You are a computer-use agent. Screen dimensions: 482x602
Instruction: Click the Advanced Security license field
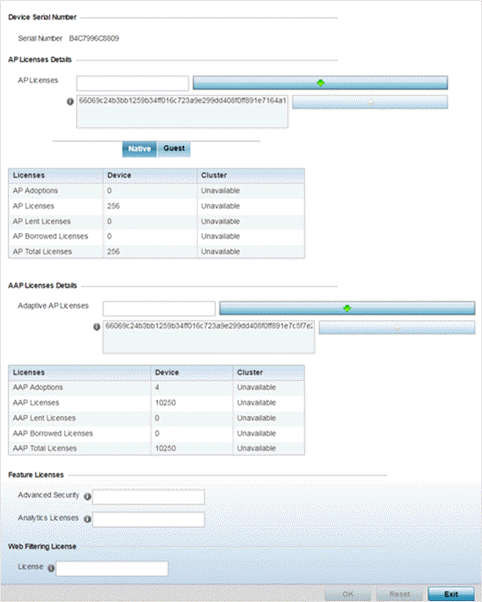point(149,497)
